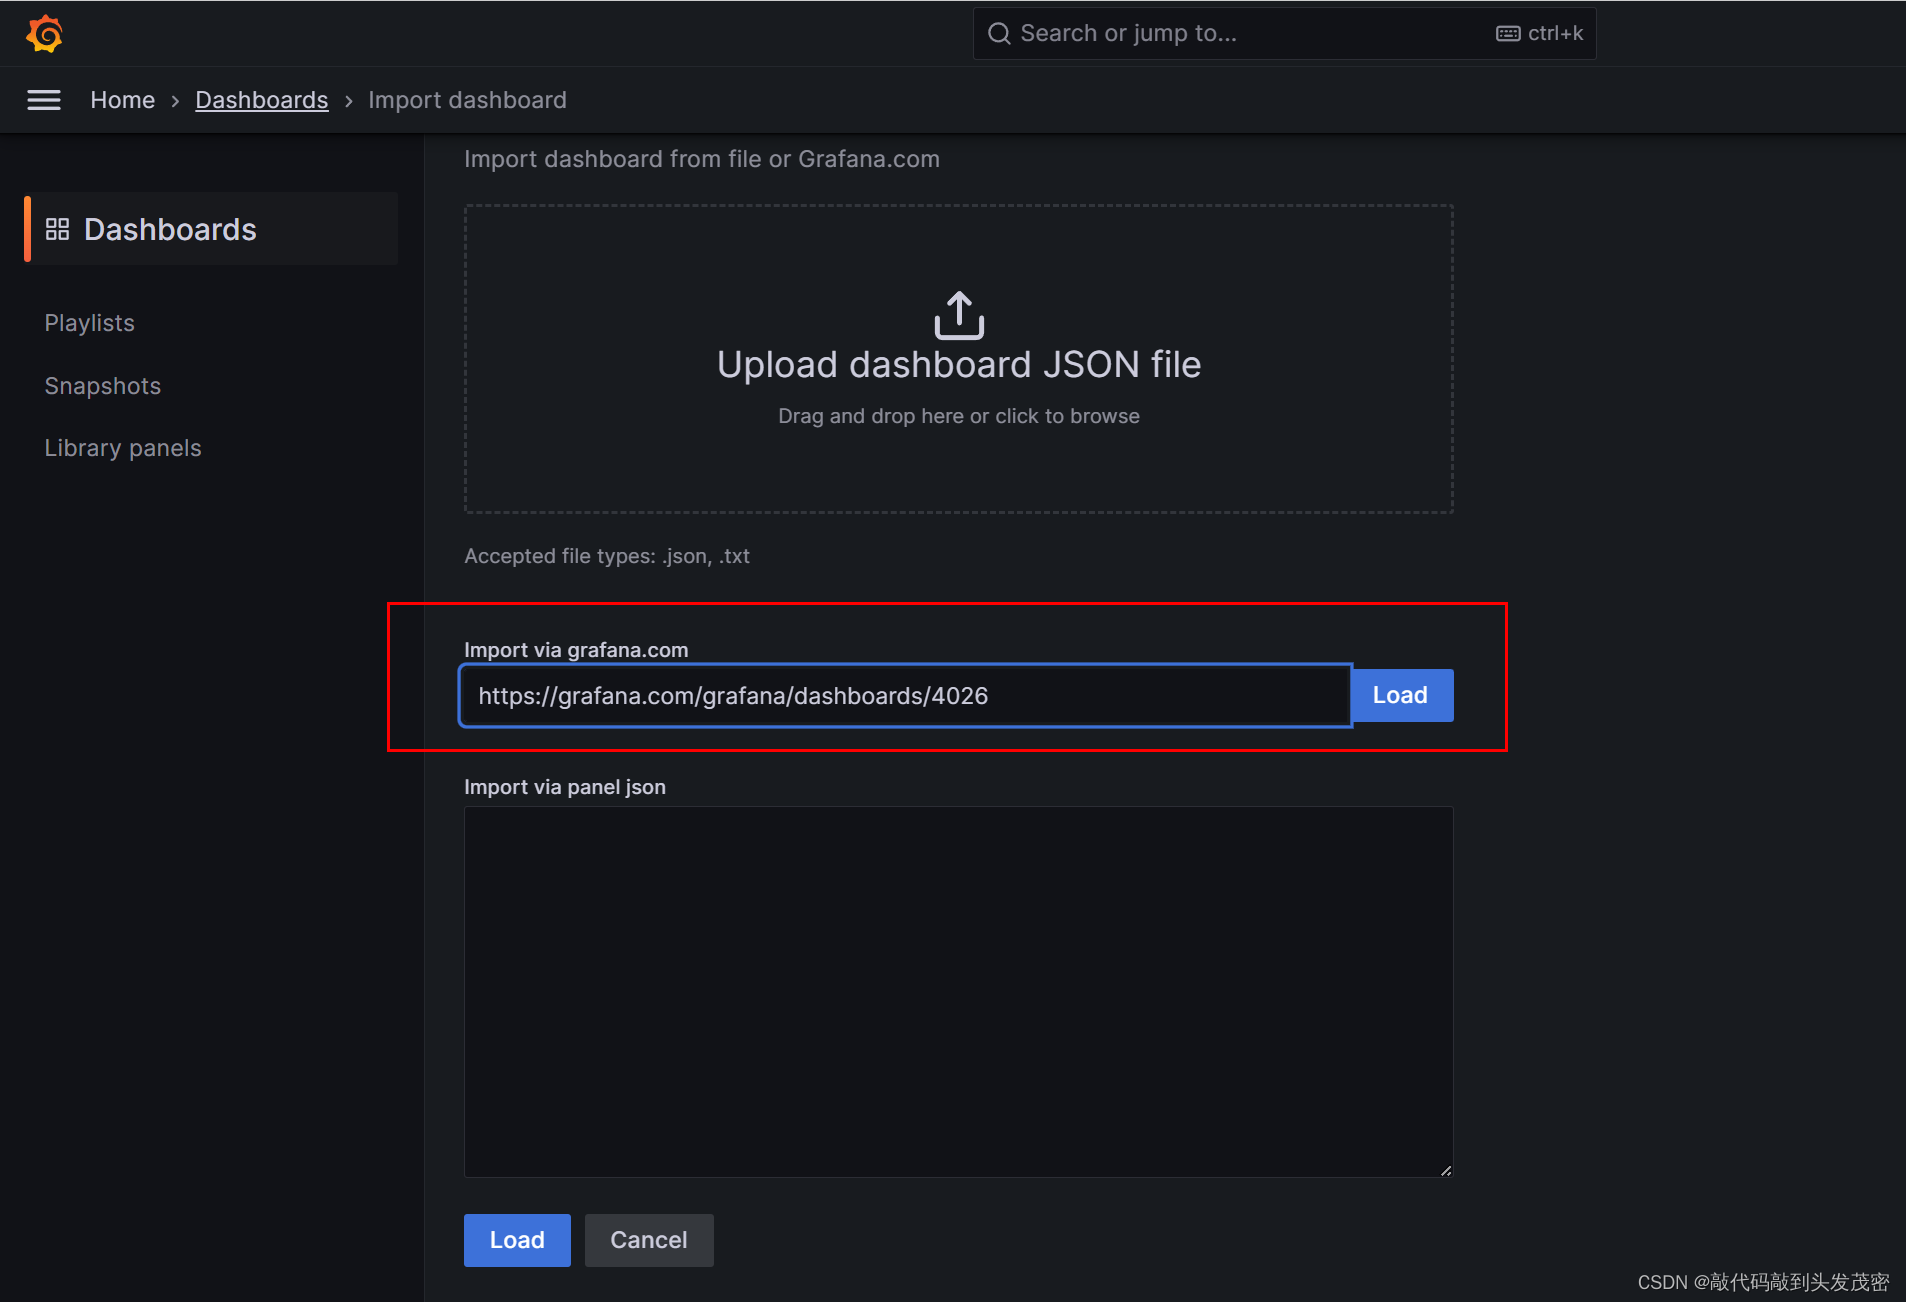
Task: Click the text area corner grip
Action: pyautogui.click(x=1446, y=1170)
